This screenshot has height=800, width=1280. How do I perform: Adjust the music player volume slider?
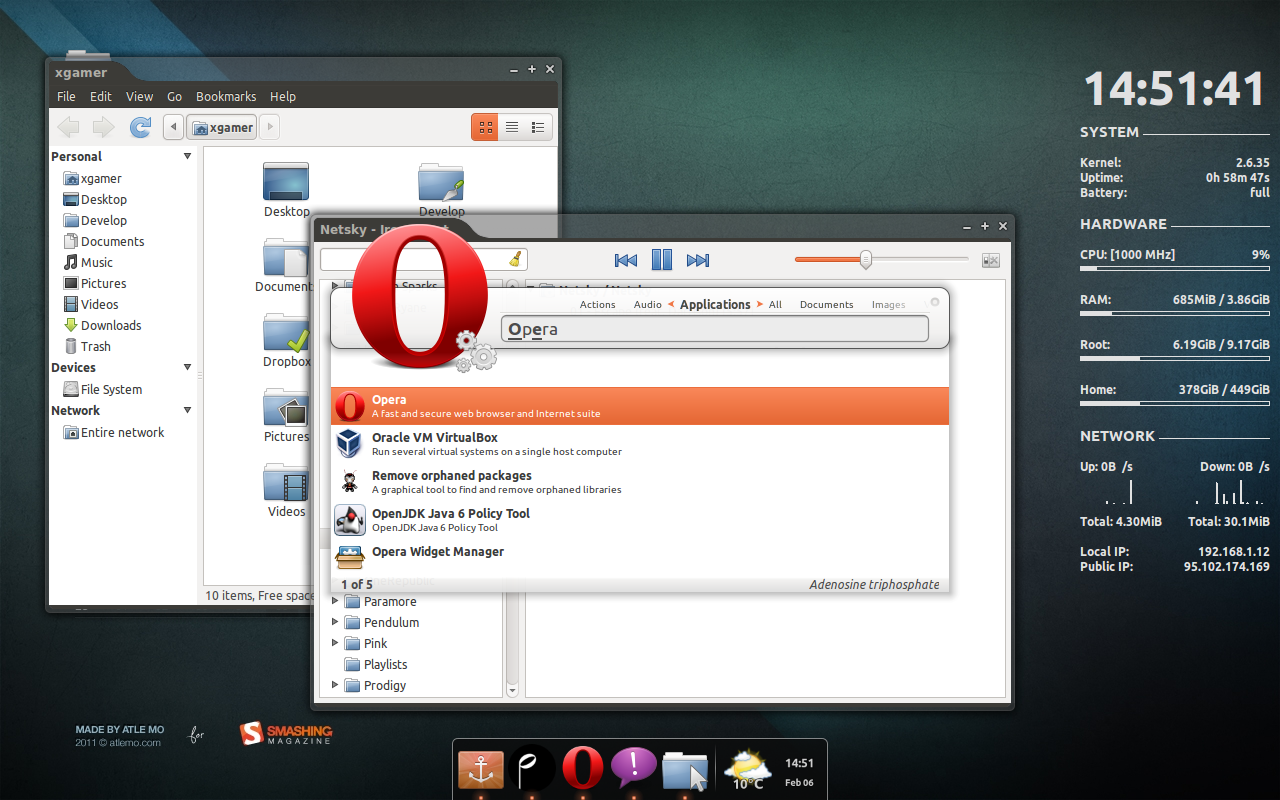881,260
